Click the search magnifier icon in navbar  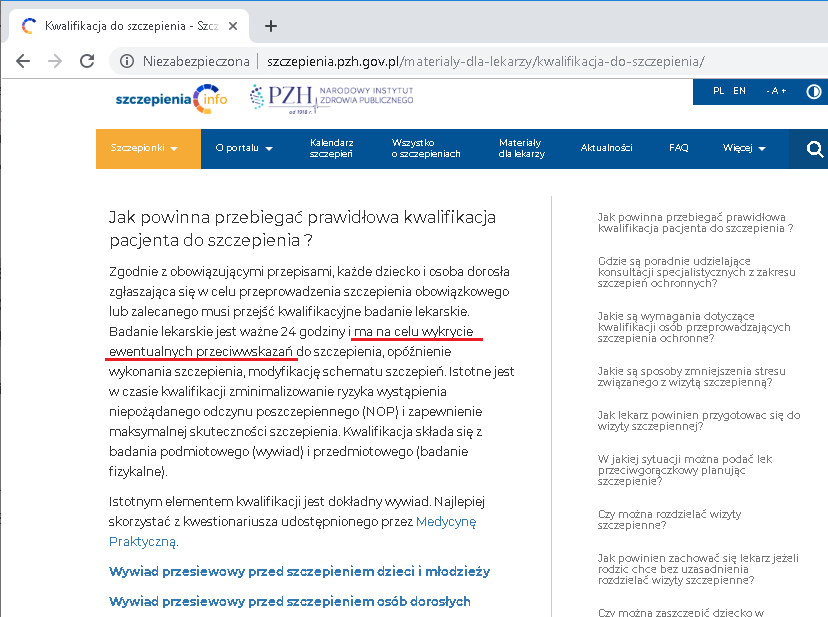point(815,149)
